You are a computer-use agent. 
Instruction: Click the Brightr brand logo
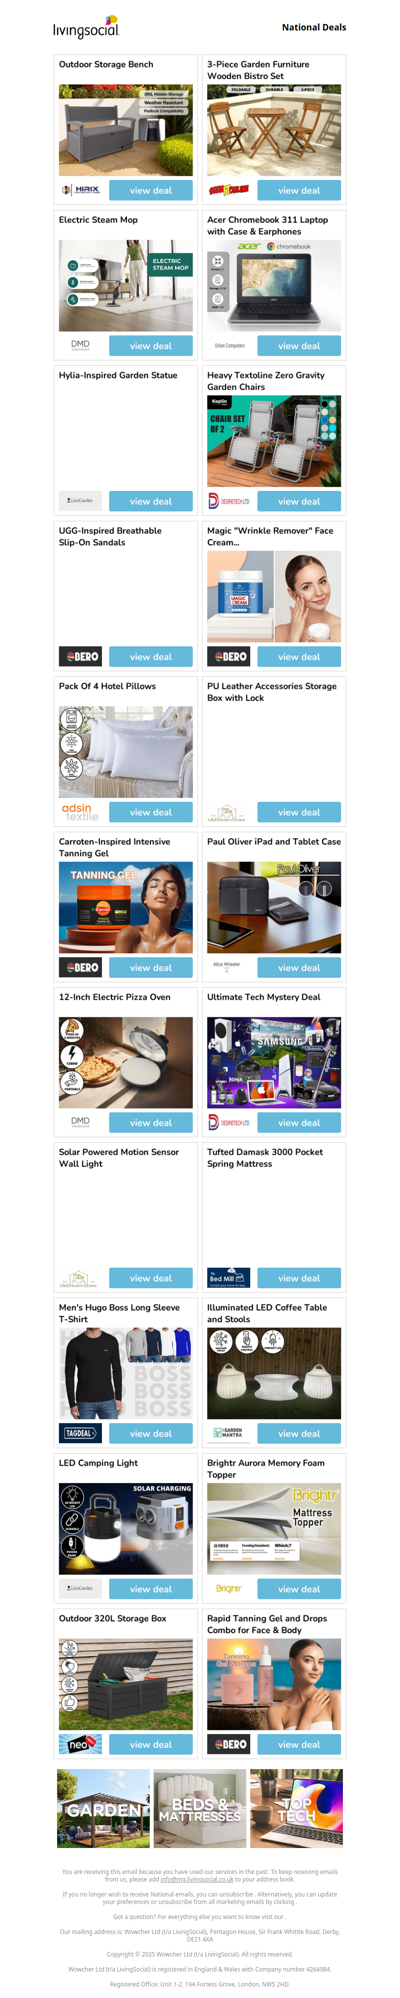[x=228, y=1588]
